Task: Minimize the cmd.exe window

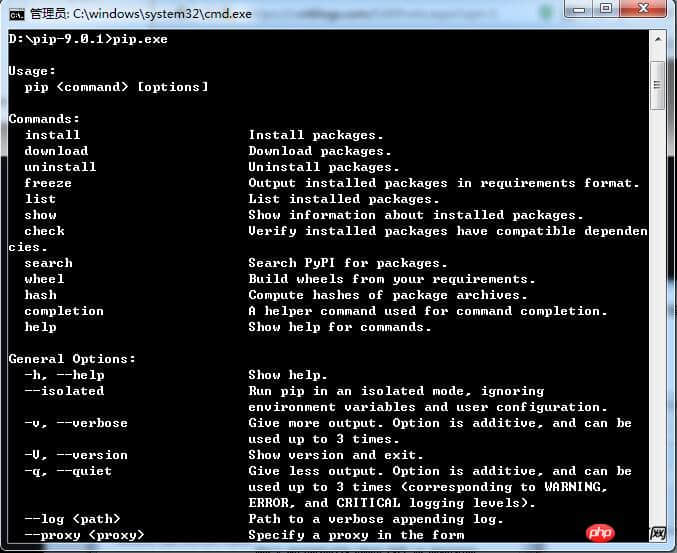Action: (x=579, y=9)
